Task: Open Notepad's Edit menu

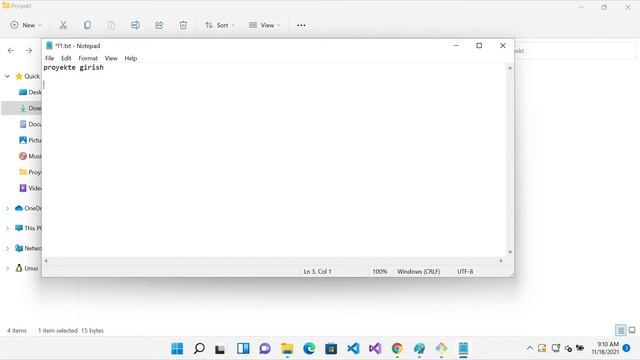Action: click(x=66, y=58)
